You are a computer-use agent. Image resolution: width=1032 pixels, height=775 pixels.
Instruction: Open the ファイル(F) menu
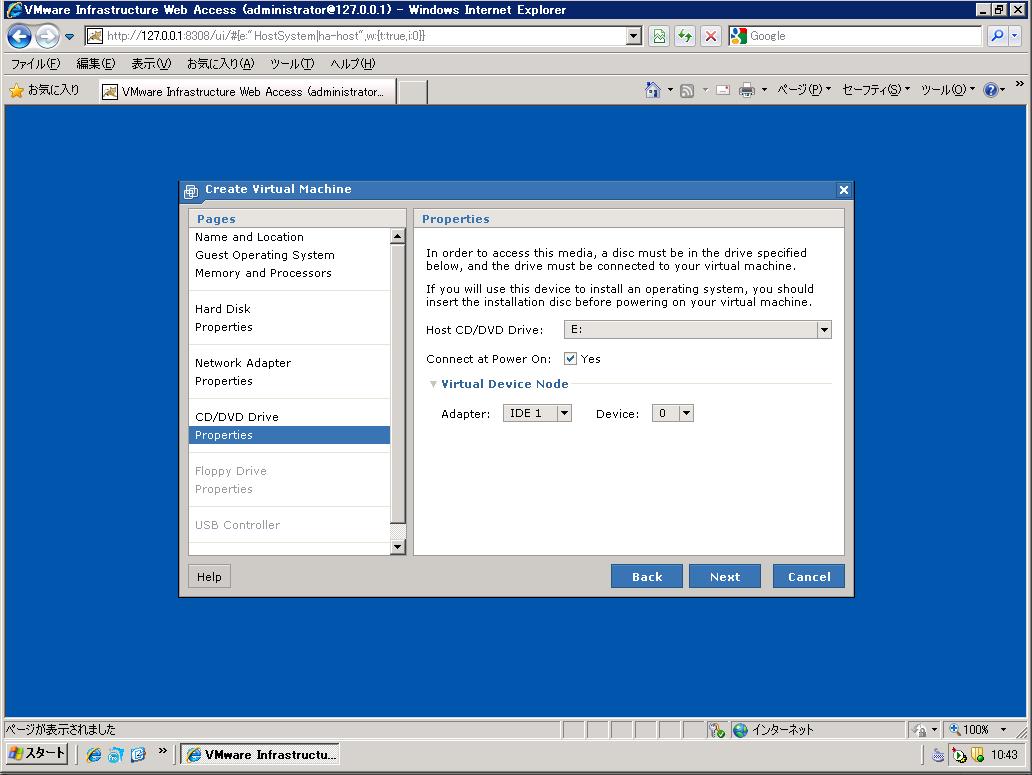36,64
